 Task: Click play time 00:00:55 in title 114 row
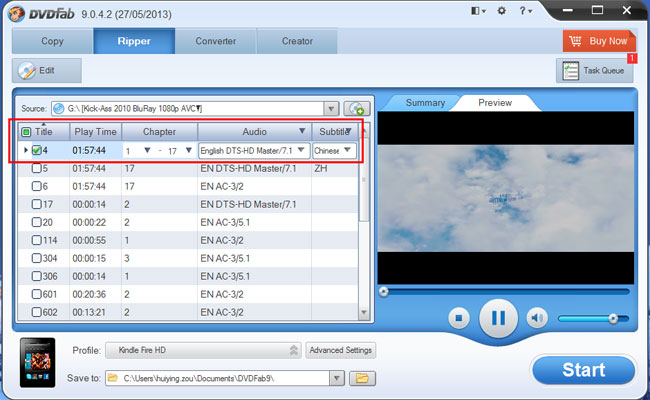(x=89, y=240)
